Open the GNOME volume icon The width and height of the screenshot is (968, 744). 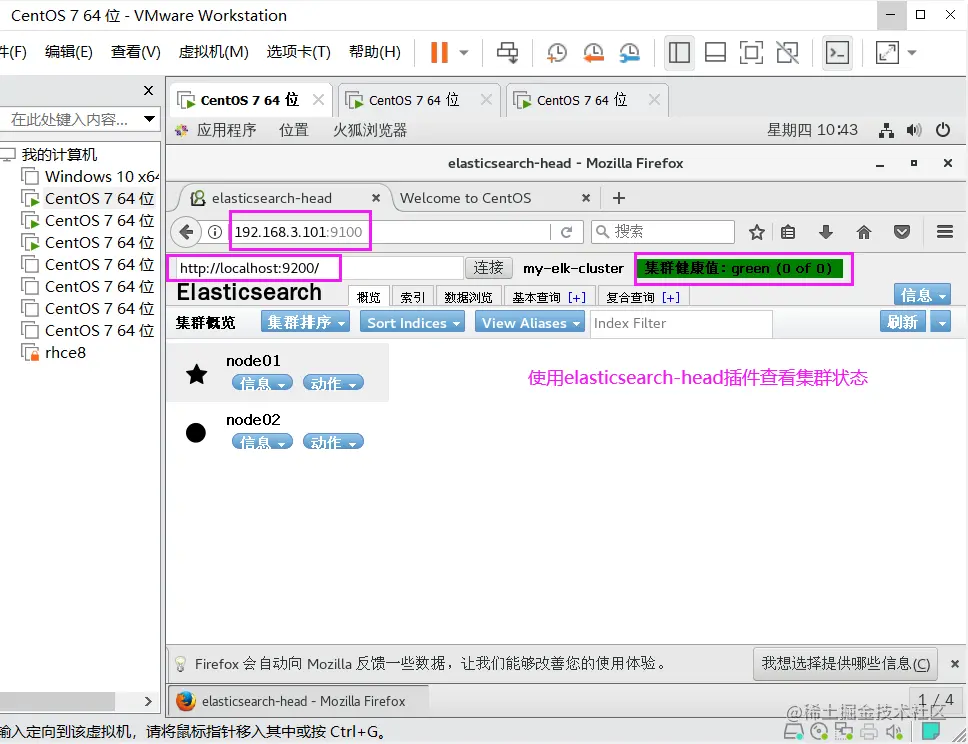click(914, 130)
